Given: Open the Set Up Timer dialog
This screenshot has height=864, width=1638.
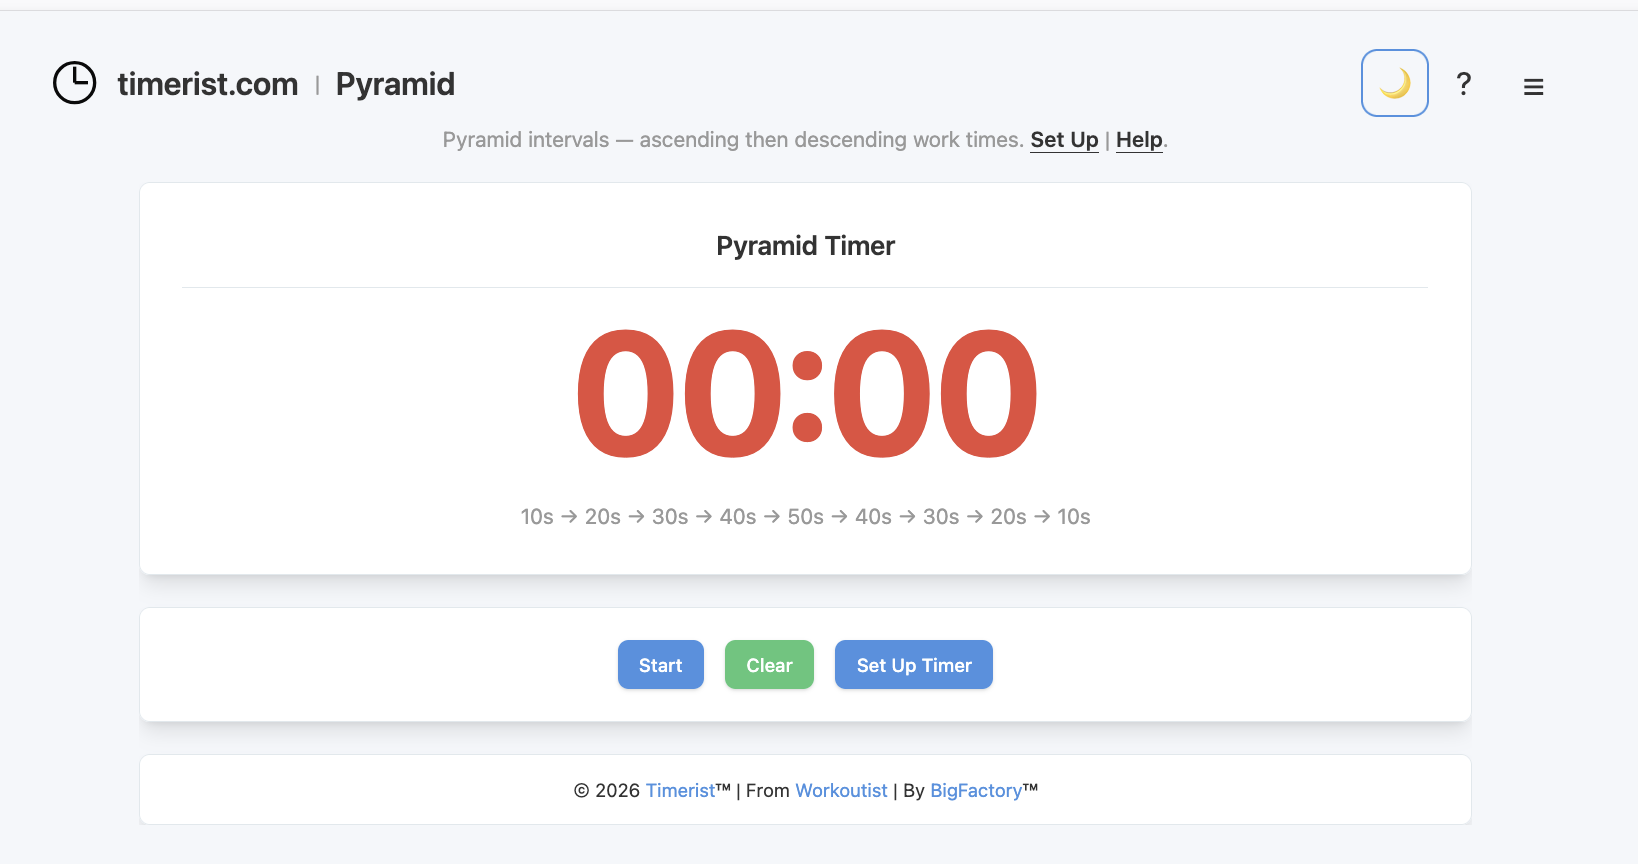Looking at the screenshot, I should pos(913,664).
